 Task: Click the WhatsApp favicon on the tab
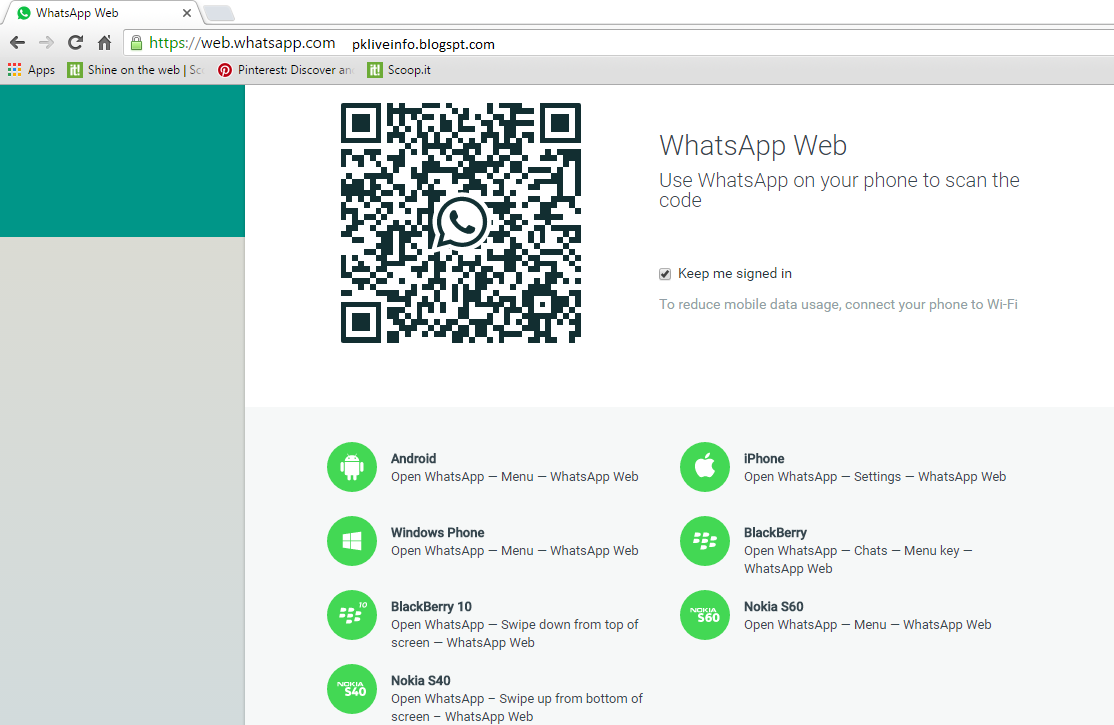24,13
